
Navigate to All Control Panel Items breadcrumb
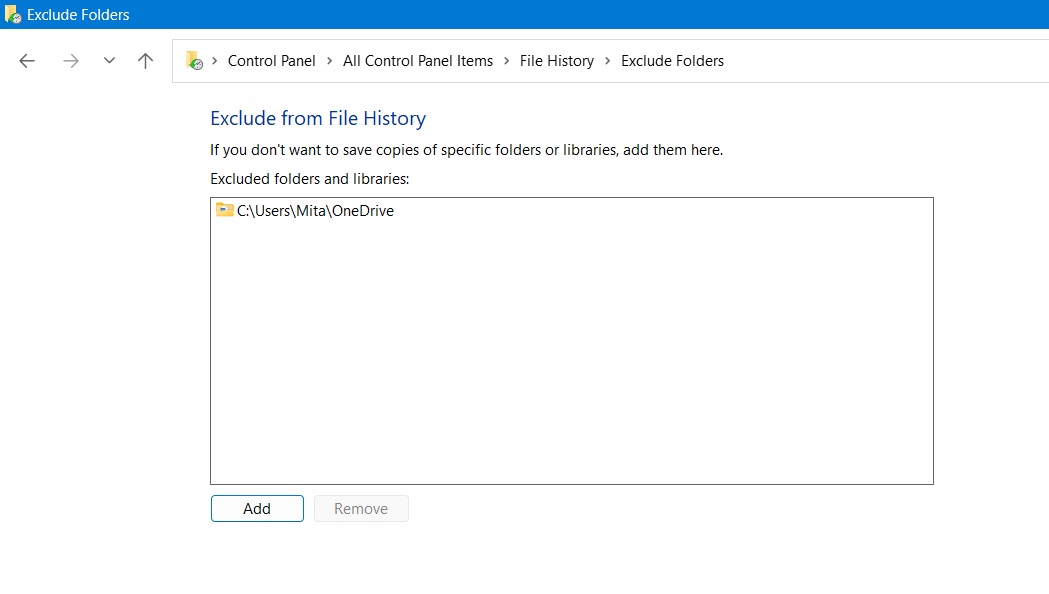point(417,60)
